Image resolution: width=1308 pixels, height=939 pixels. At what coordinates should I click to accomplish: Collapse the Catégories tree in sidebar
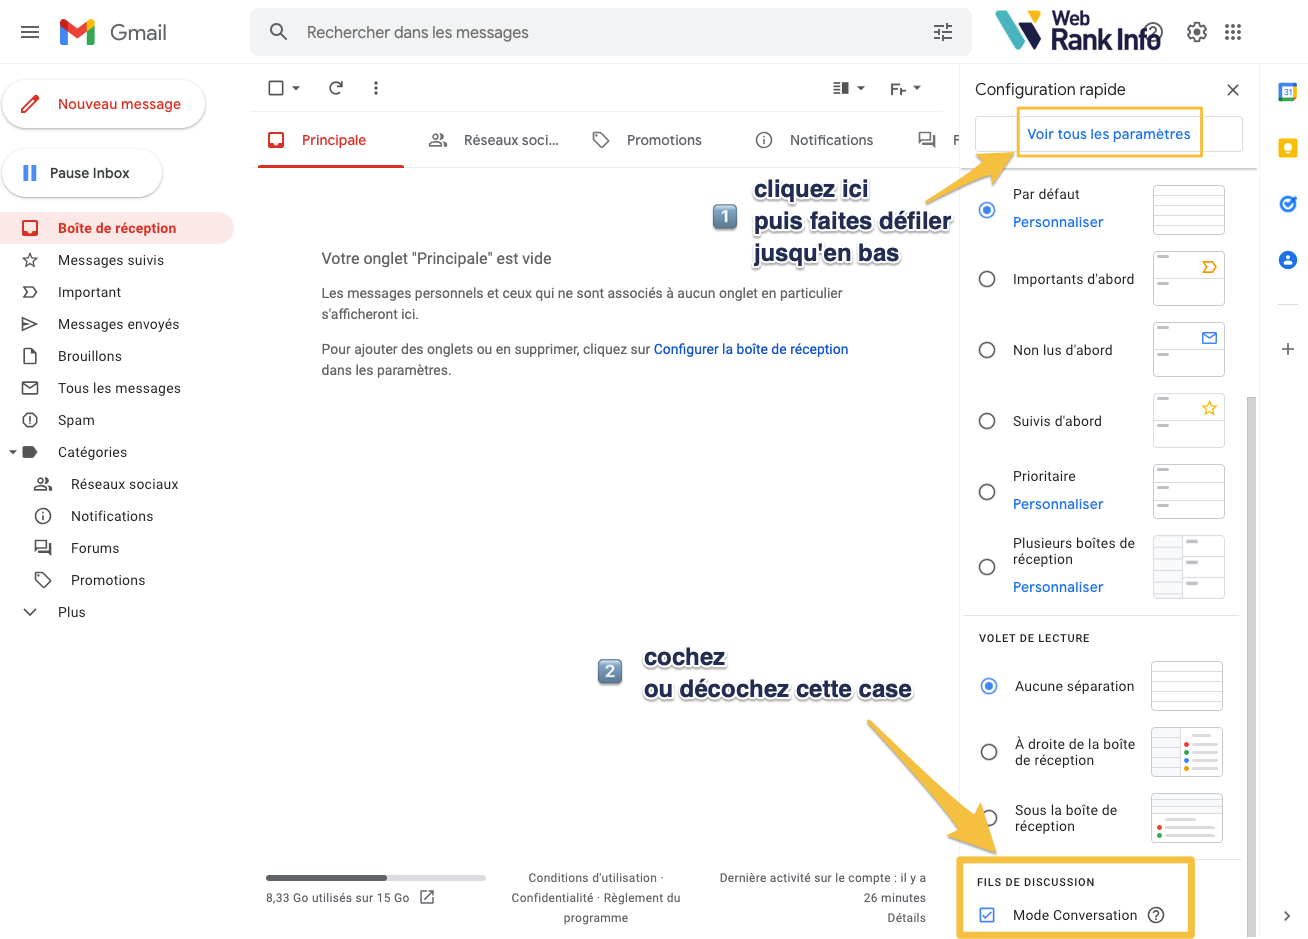(x=13, y=452)
